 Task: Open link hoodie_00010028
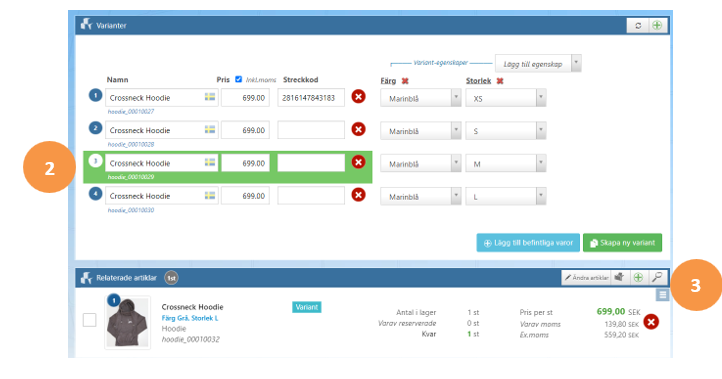pyautogui.click(x=131, y=144)
